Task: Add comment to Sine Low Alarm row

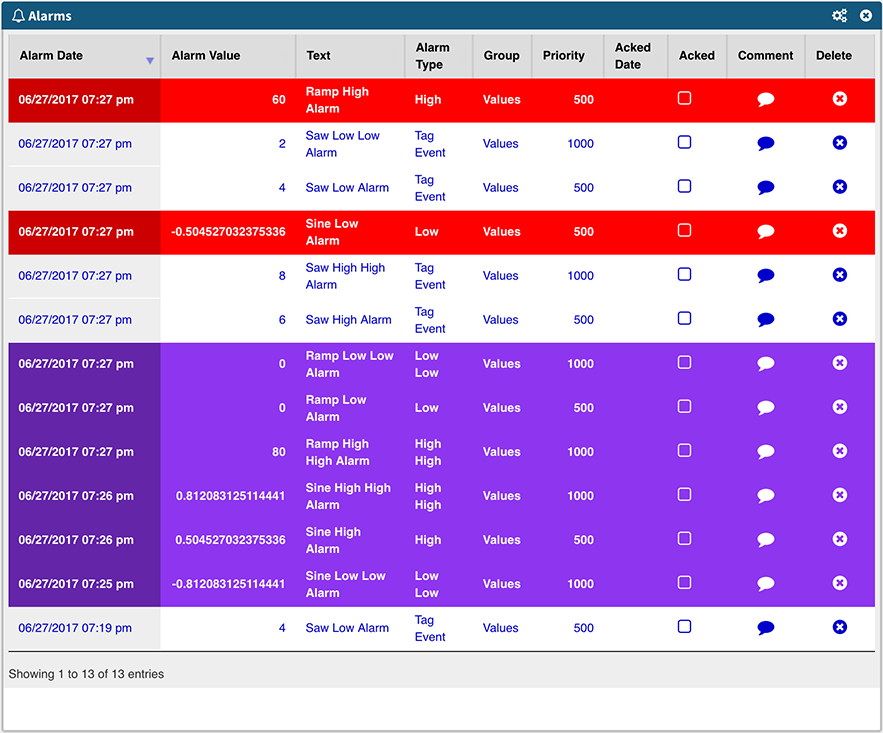Action: click(x=766, y=231)
